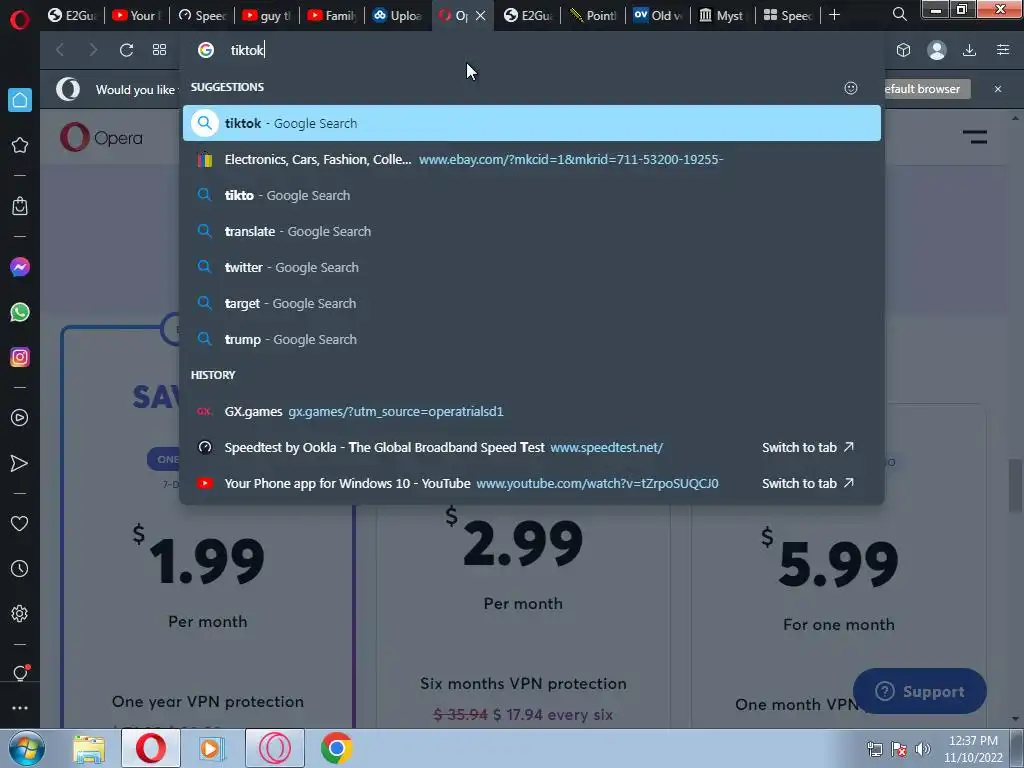Select 'target - Google Search' suggestion
1024x768 pixels.
tap(532, 303)
